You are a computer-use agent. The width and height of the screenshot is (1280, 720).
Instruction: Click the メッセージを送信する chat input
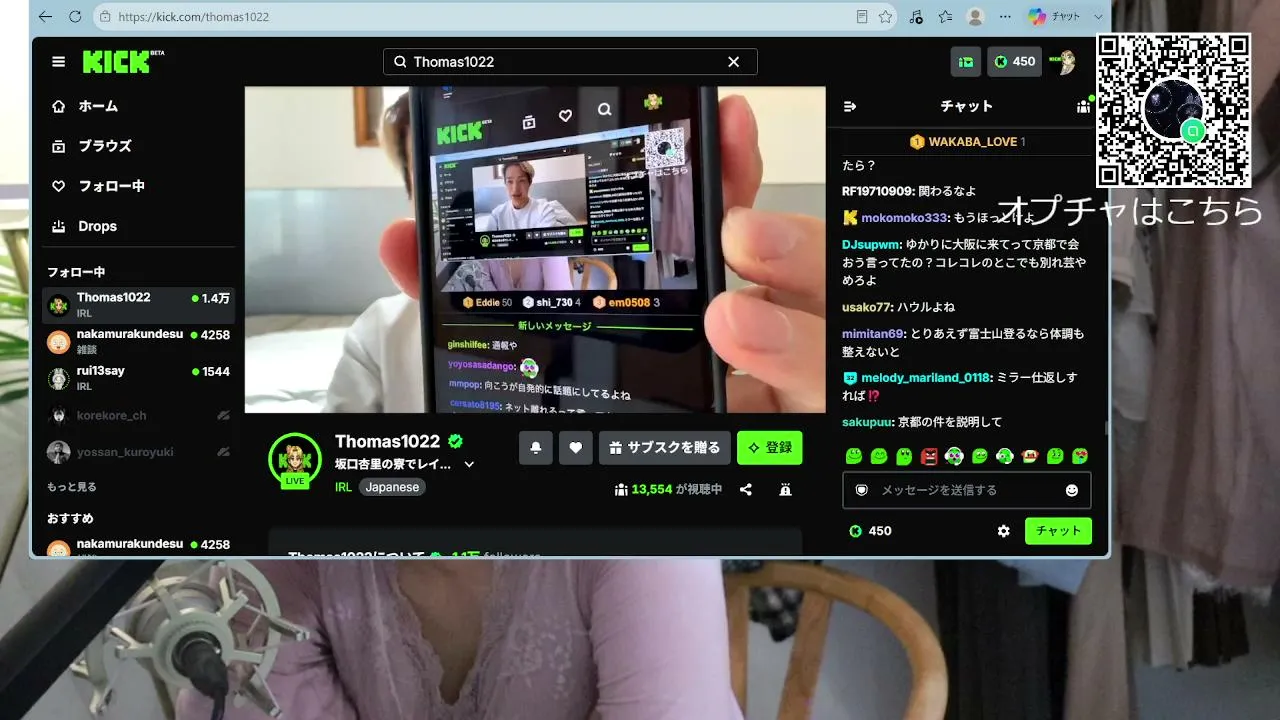pyautogui.click(x=966, y=490)
